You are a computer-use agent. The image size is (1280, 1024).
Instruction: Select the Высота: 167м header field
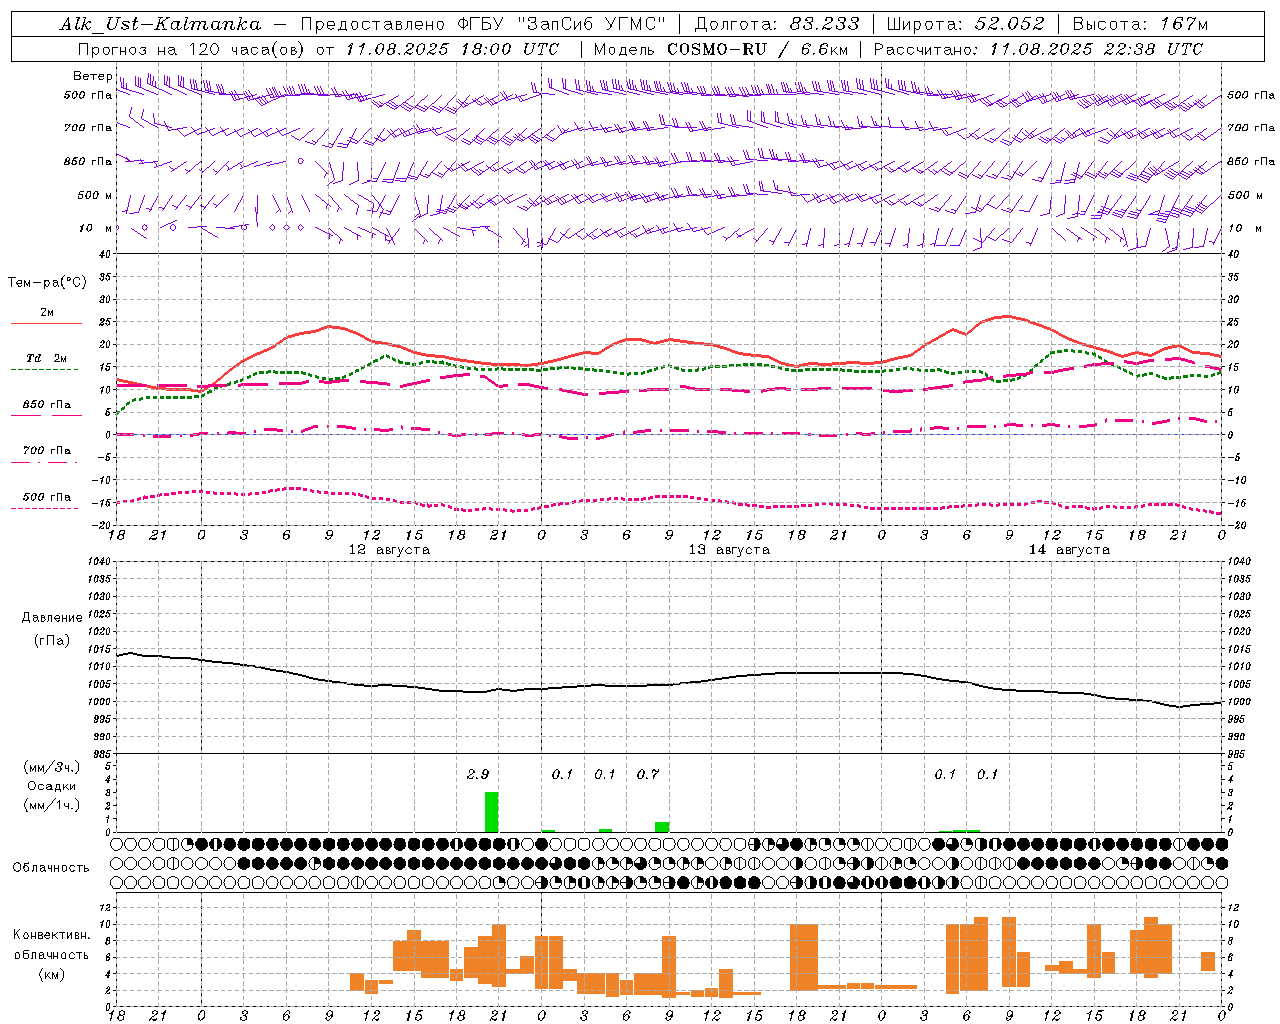(x=1140, y=24)
